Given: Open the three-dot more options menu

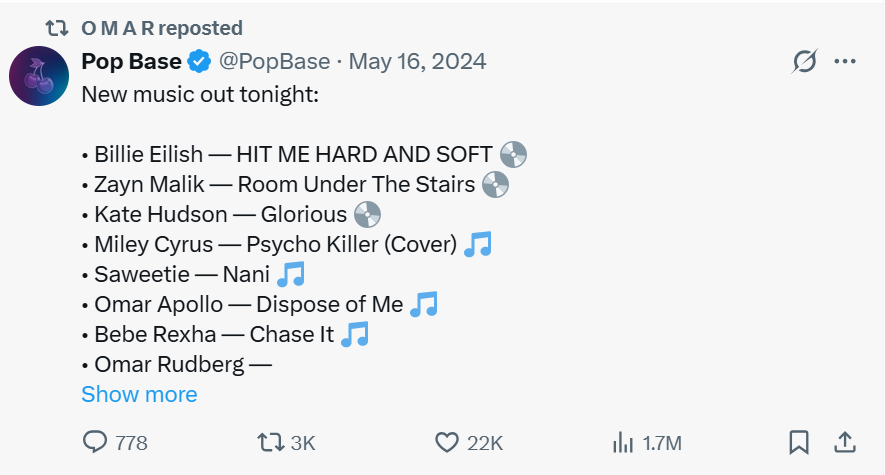Looking at the screenshot, I should (845, 62).
